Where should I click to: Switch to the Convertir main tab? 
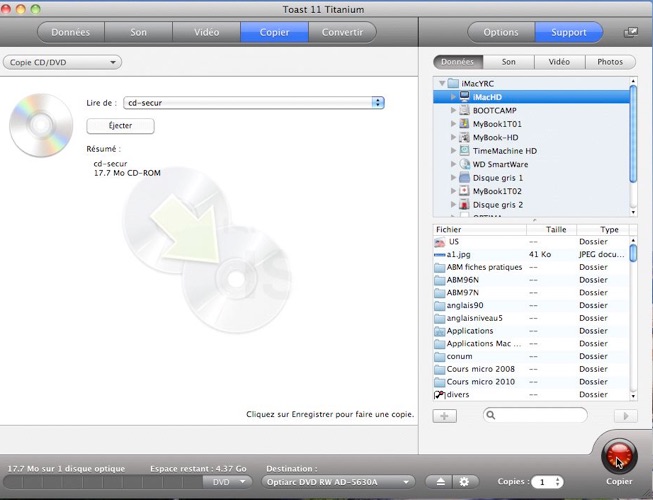pyautogui.click(x=342, y=32)
